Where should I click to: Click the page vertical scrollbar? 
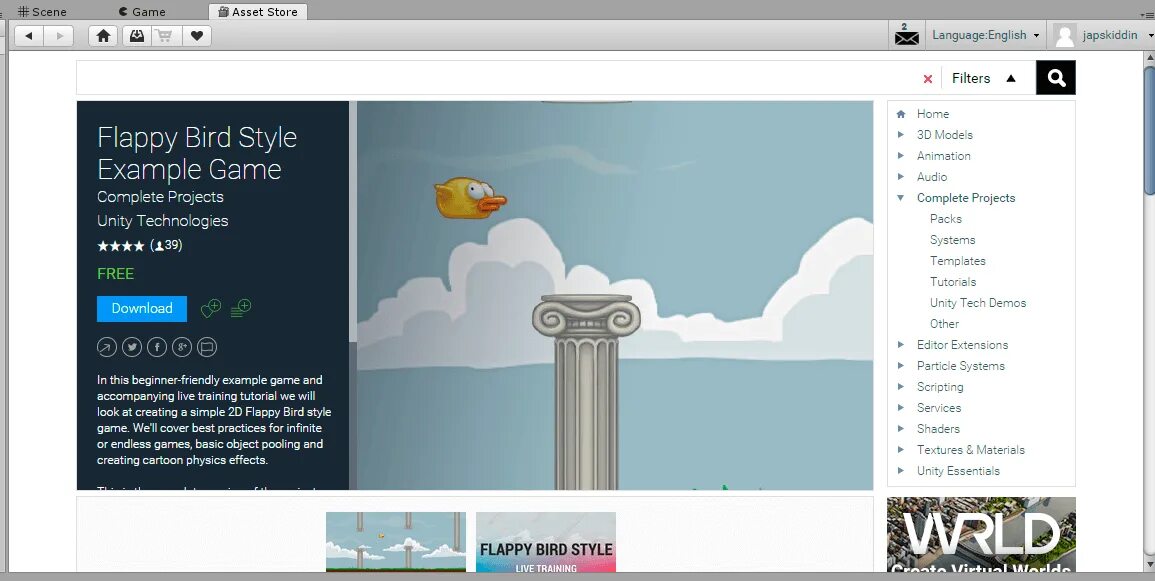pos(1148,133)
